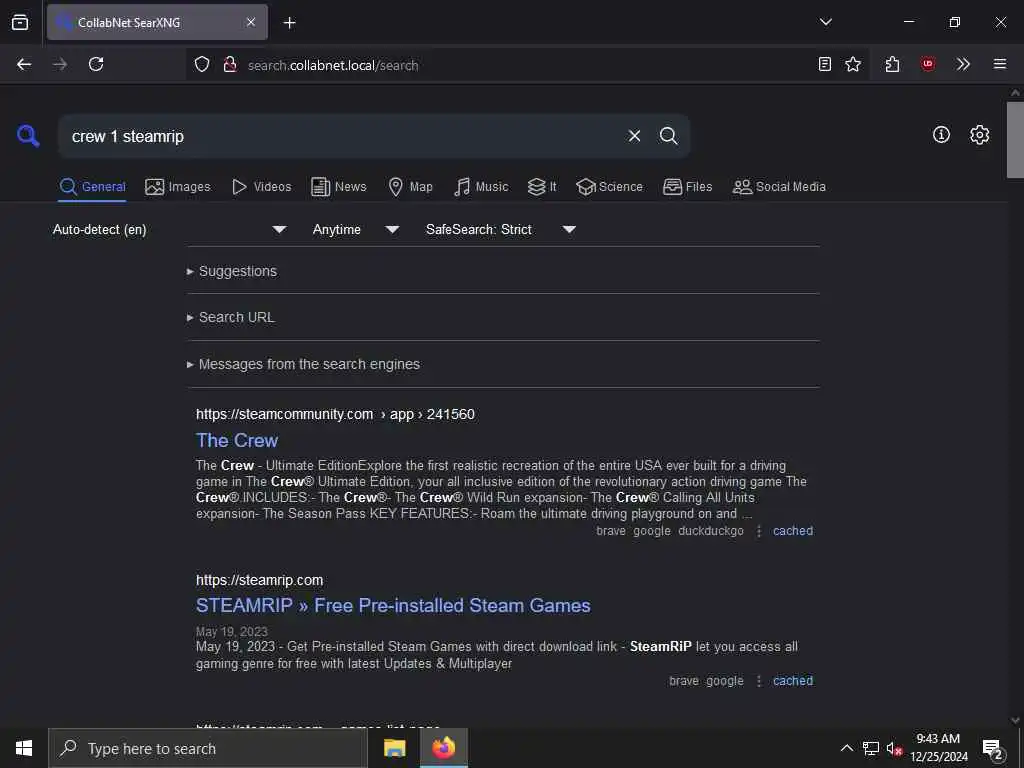Image resolution: width=1024 pixels, height=768 pixels.
Task: Switch to the News tab
Action: coord(338,187)
